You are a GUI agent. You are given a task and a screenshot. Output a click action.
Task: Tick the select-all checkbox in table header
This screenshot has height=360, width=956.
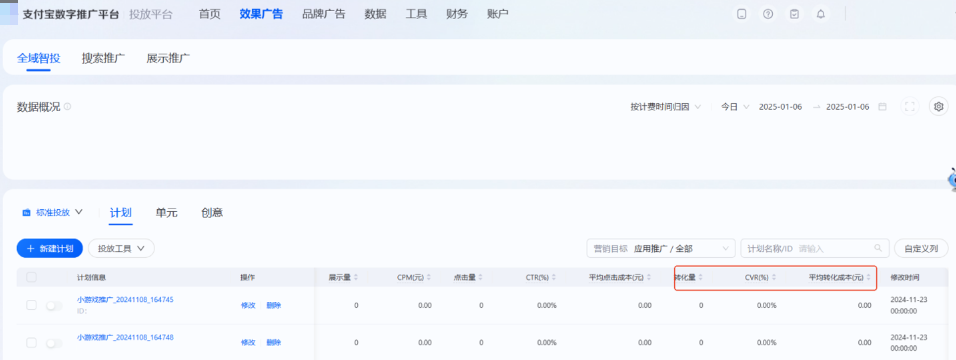[x=31, y=277]
